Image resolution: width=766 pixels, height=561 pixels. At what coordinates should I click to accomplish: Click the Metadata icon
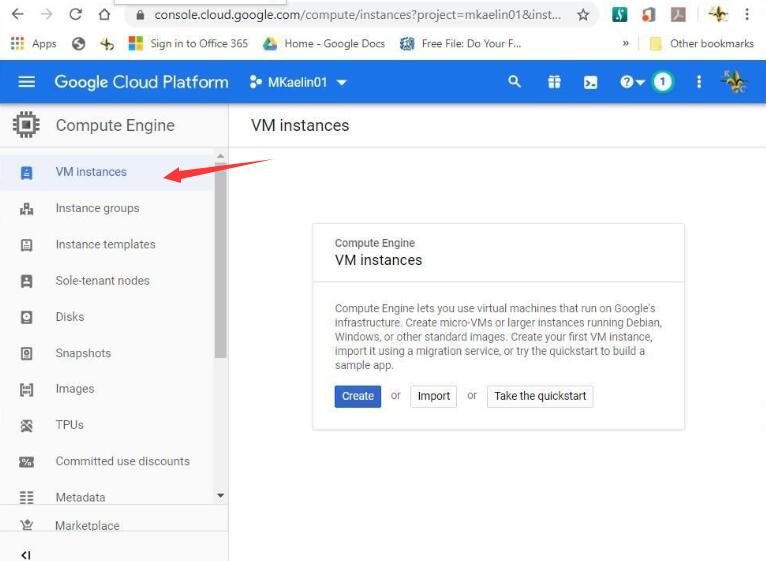click(26, 497)
